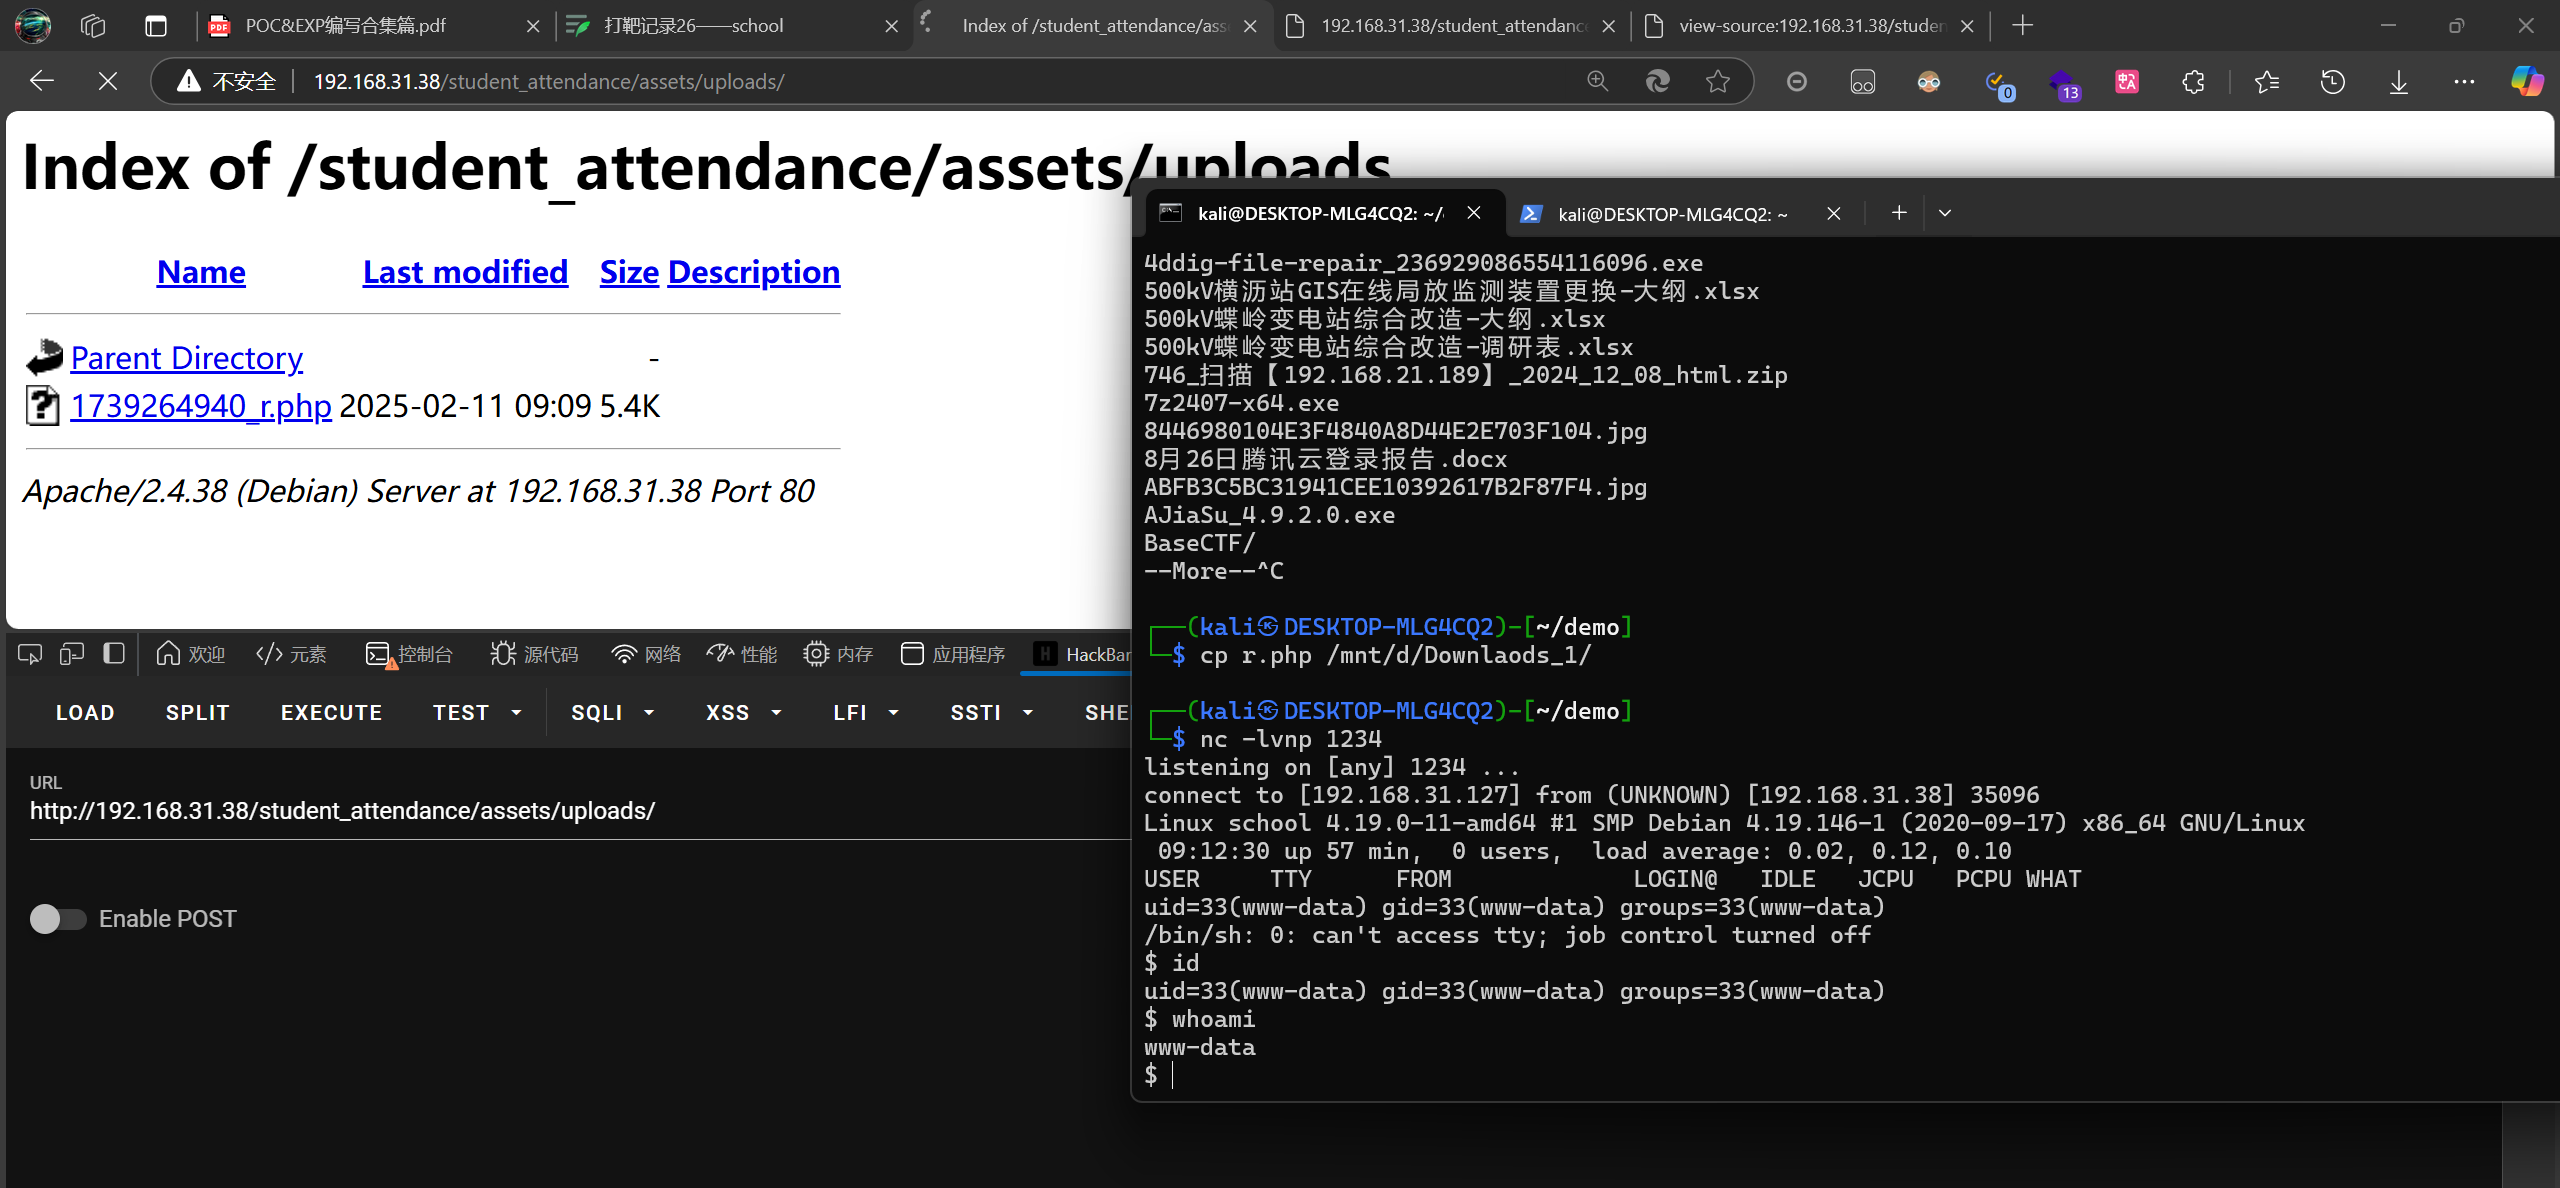
Task: Expand the XSS dropdown menu
Action: coord(742,712)
